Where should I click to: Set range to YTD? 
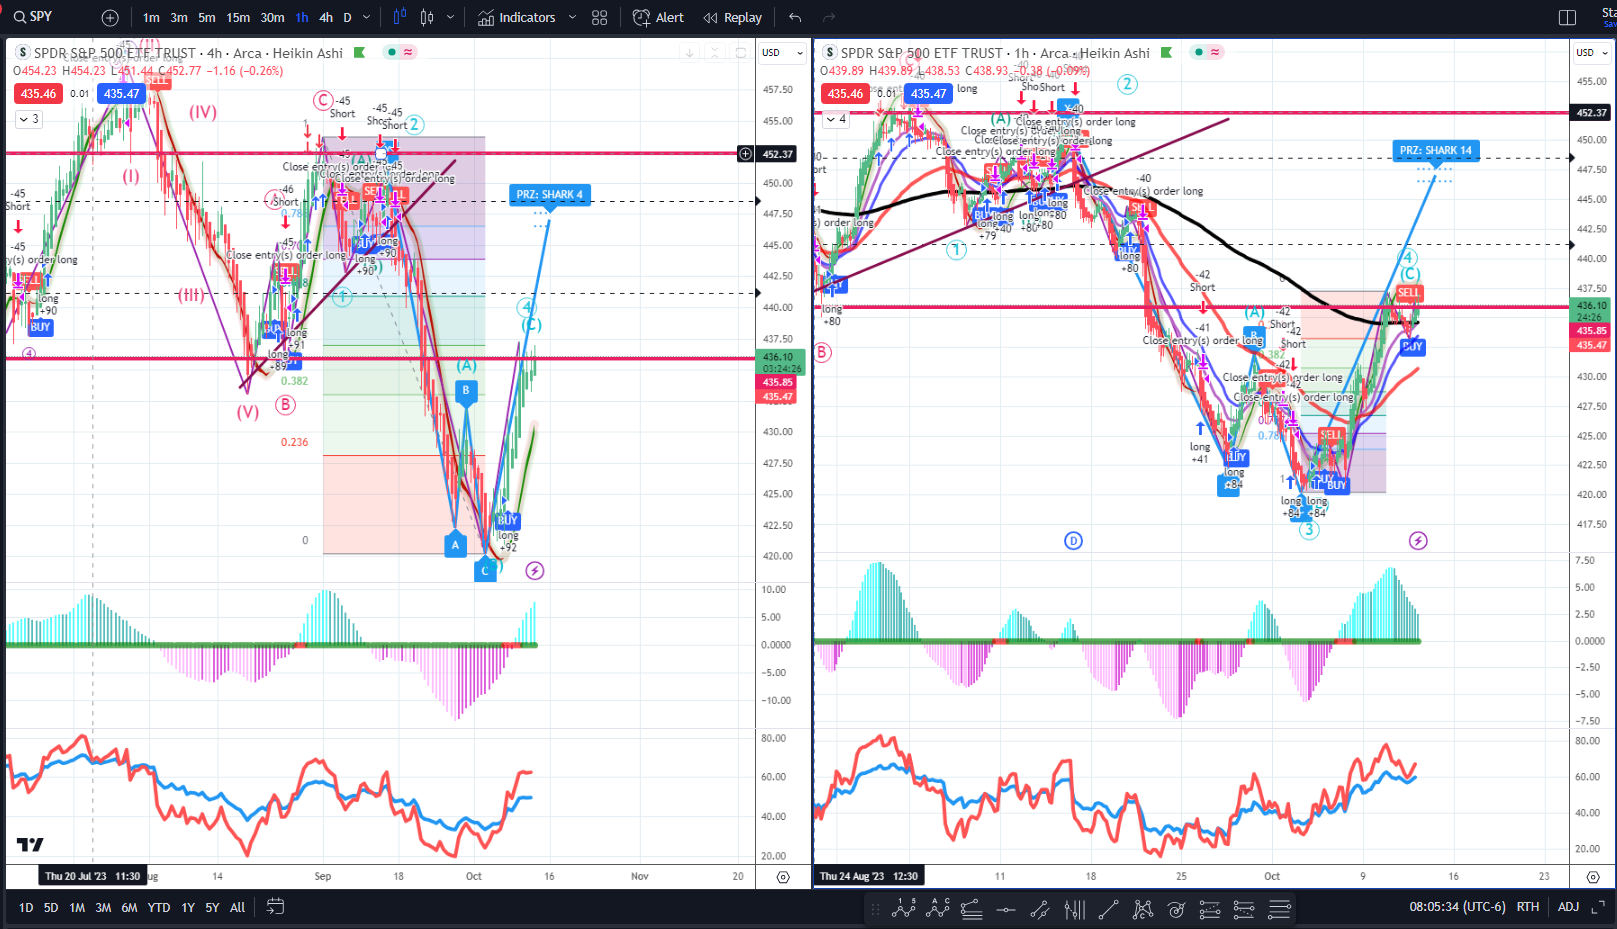point(159,908)
